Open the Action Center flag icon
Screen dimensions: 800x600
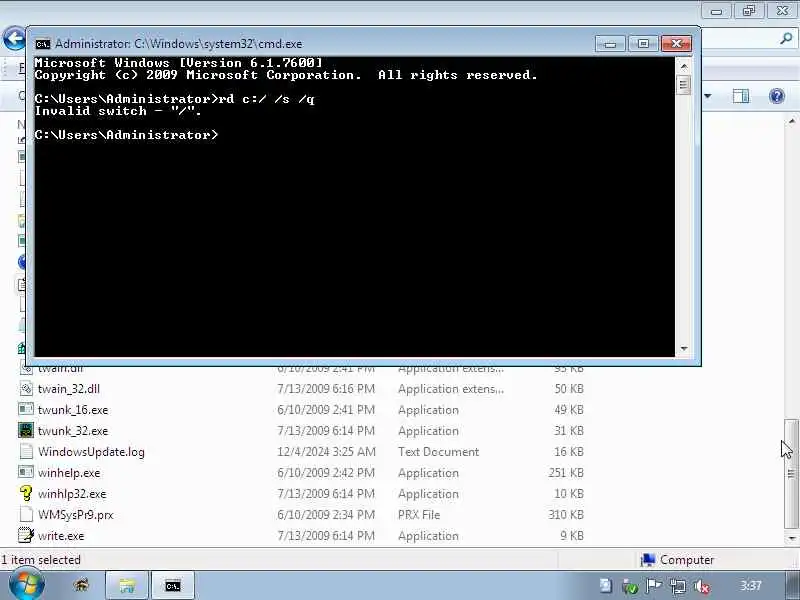tap(654, 586)
